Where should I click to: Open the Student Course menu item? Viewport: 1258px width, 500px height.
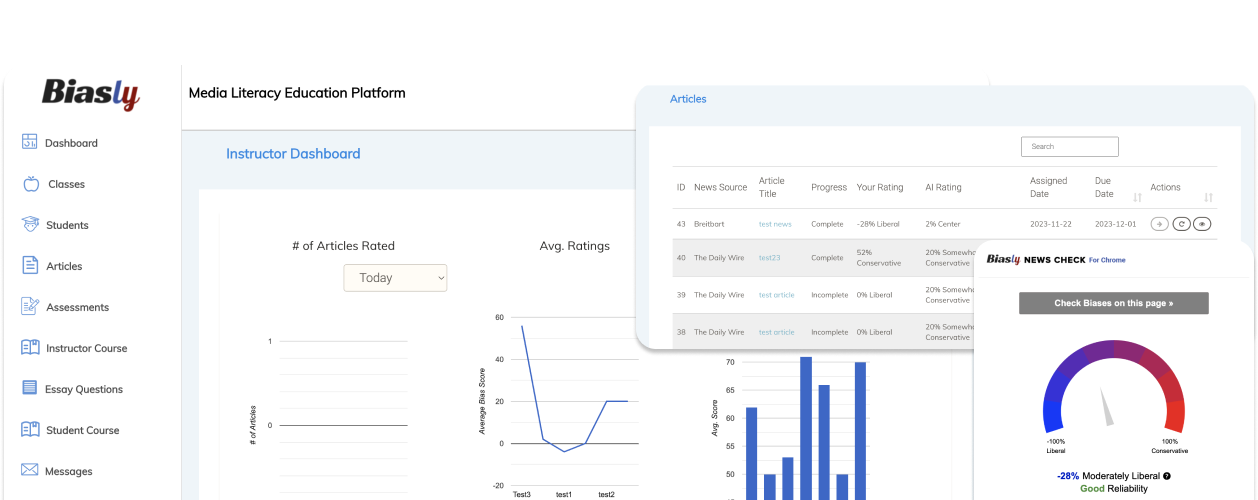click(82, 430)
